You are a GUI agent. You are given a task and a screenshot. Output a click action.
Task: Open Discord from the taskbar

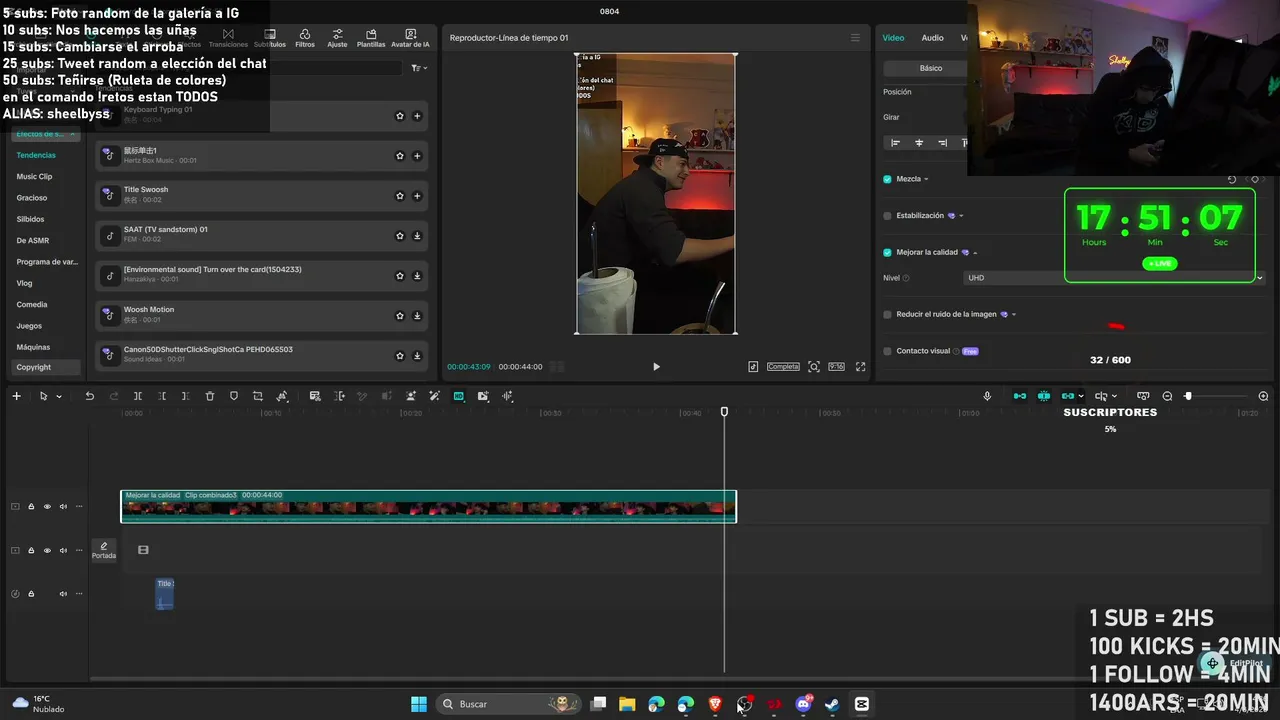coord(803,704)
